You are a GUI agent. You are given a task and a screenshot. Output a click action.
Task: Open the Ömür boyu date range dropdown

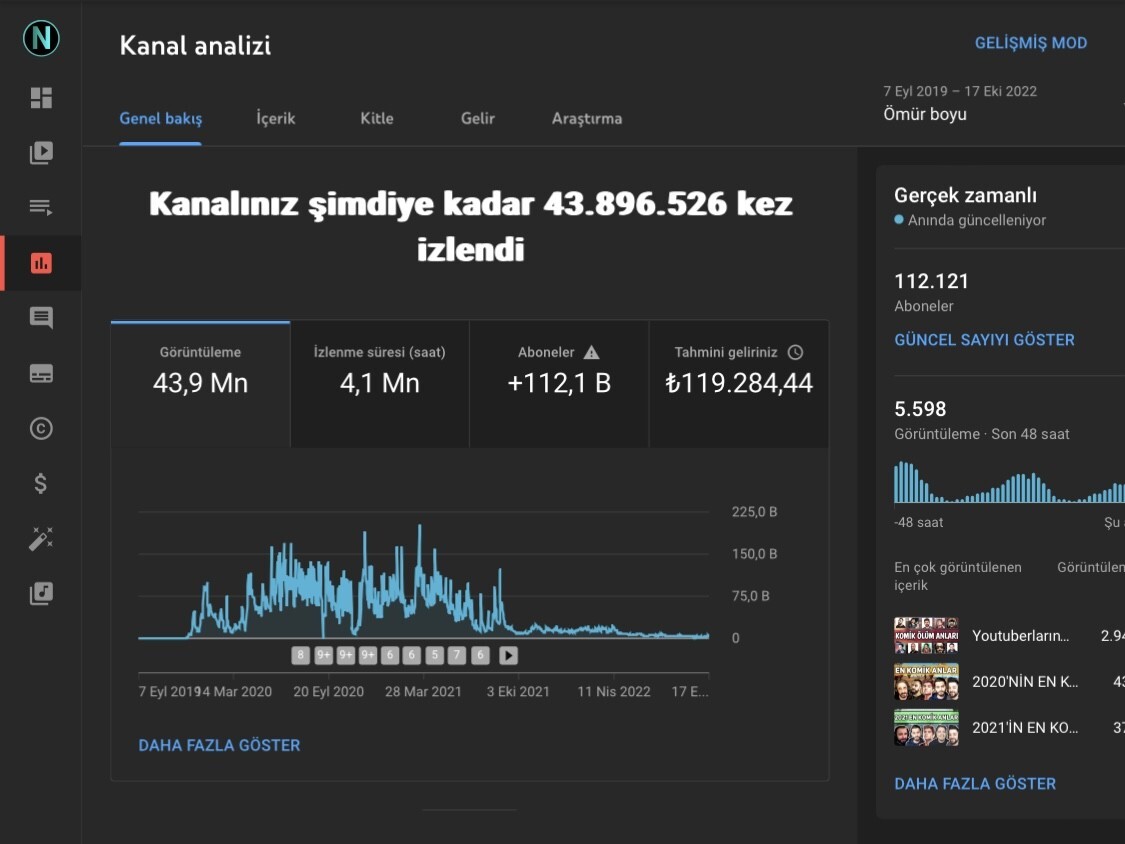925,114
